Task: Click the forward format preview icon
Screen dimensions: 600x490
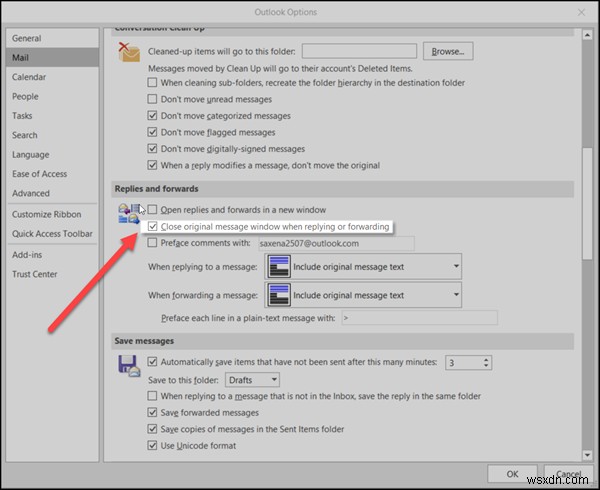Action: tap(279, 295)
